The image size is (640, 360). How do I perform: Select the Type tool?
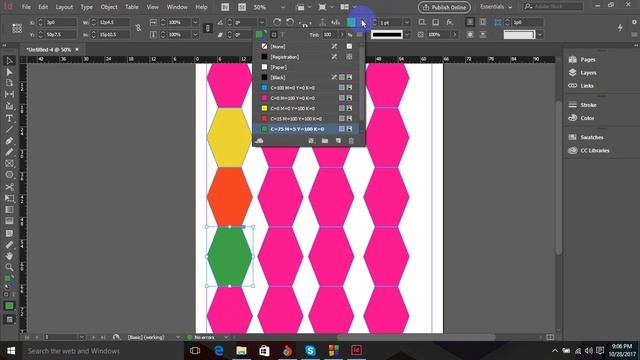coord(9,118)
